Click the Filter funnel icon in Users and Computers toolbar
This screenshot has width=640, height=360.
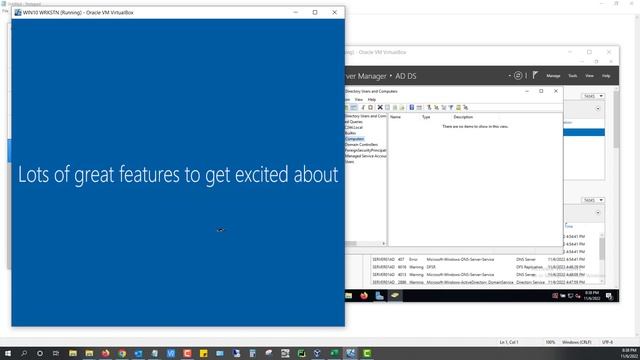pyautogui.click(x=451, y=107)
